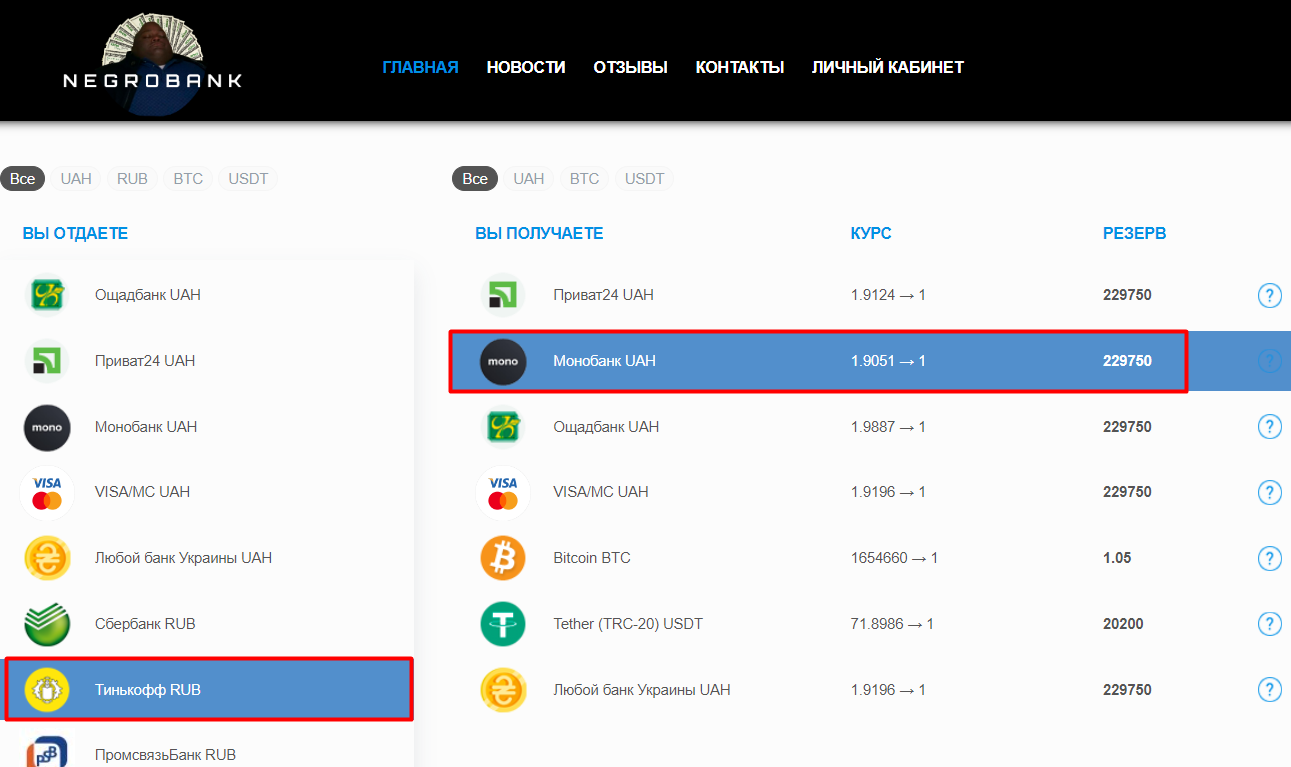This screenshot has width=1291, height=767.
Task: Select the Все filter in give section
Action: click(23, 179)
